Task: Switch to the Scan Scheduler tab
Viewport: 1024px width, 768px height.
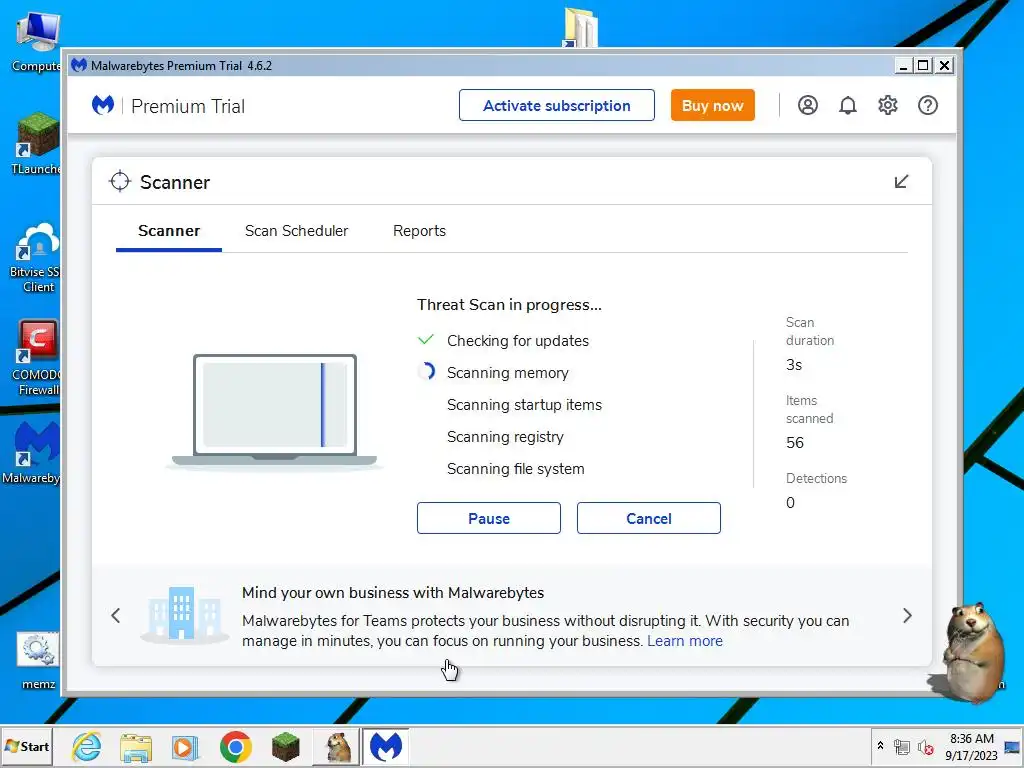Action: click(296, 231)
